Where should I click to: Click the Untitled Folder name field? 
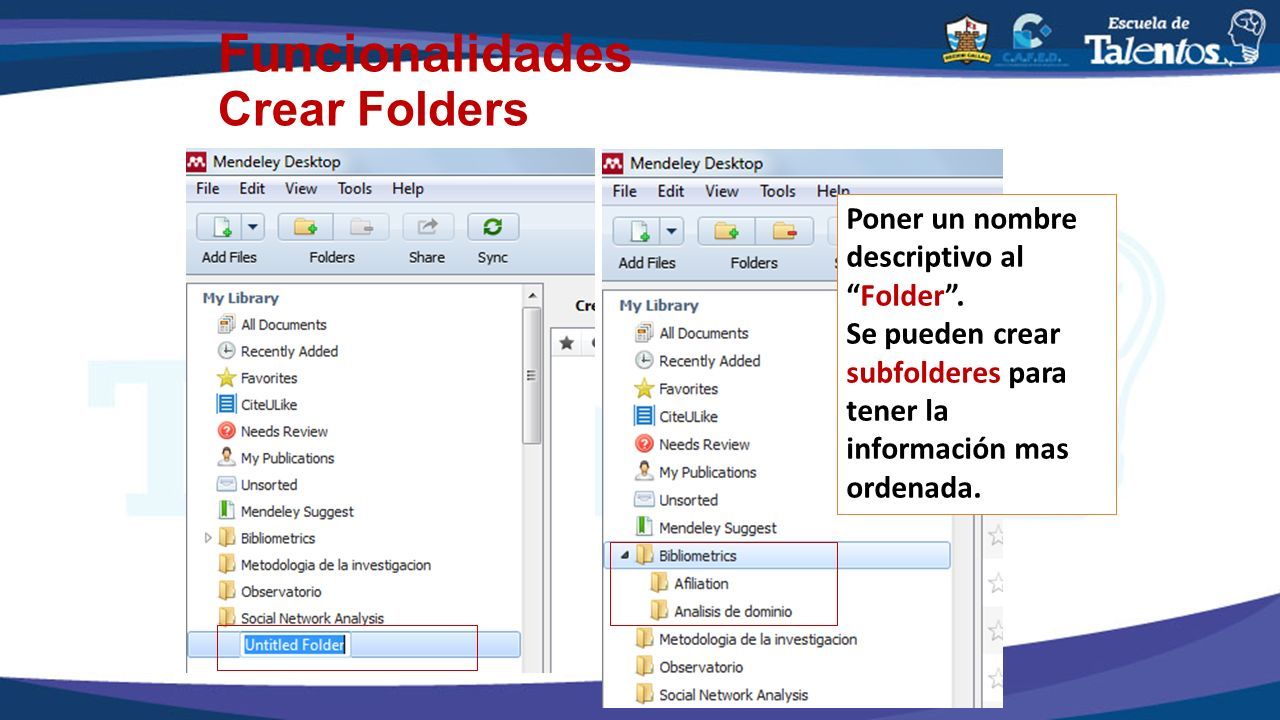[295, 645]
